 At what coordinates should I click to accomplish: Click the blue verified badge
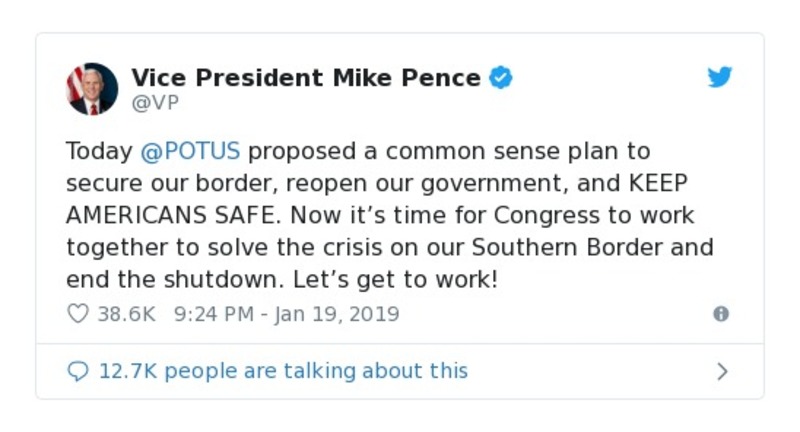pyautogui.click(x=500, y=78)
